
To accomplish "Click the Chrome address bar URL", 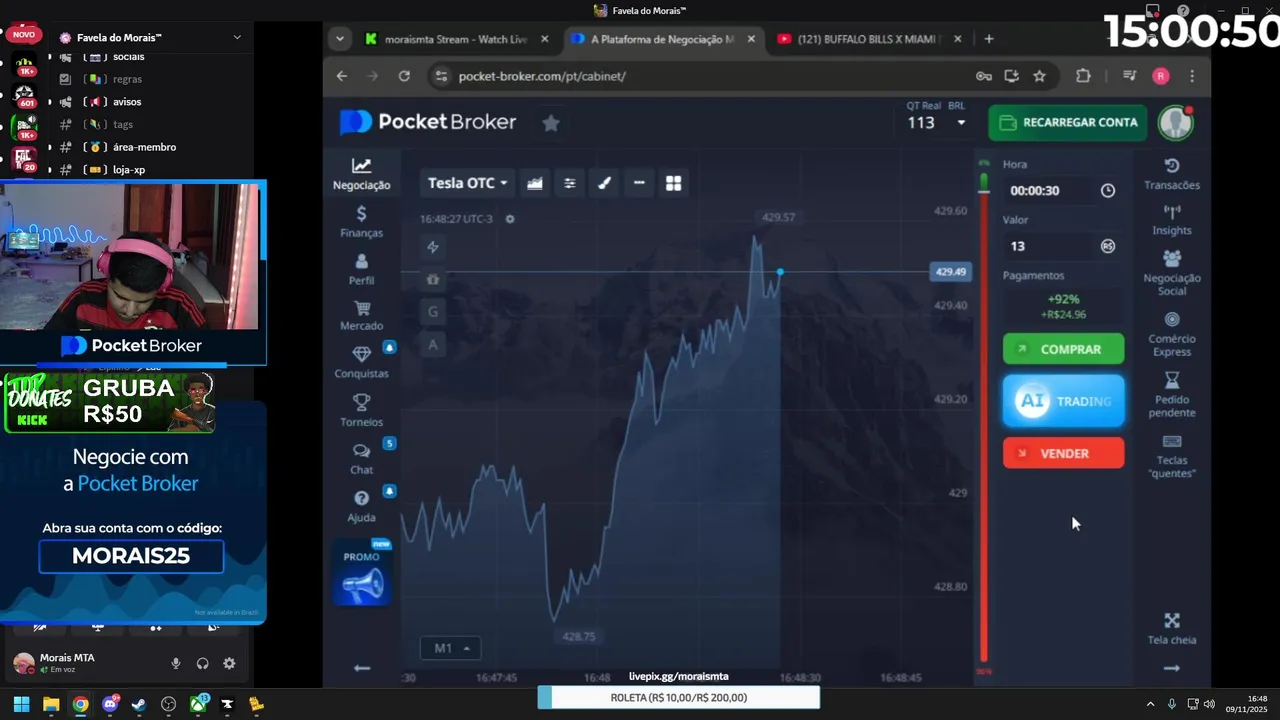I will 541,76.
